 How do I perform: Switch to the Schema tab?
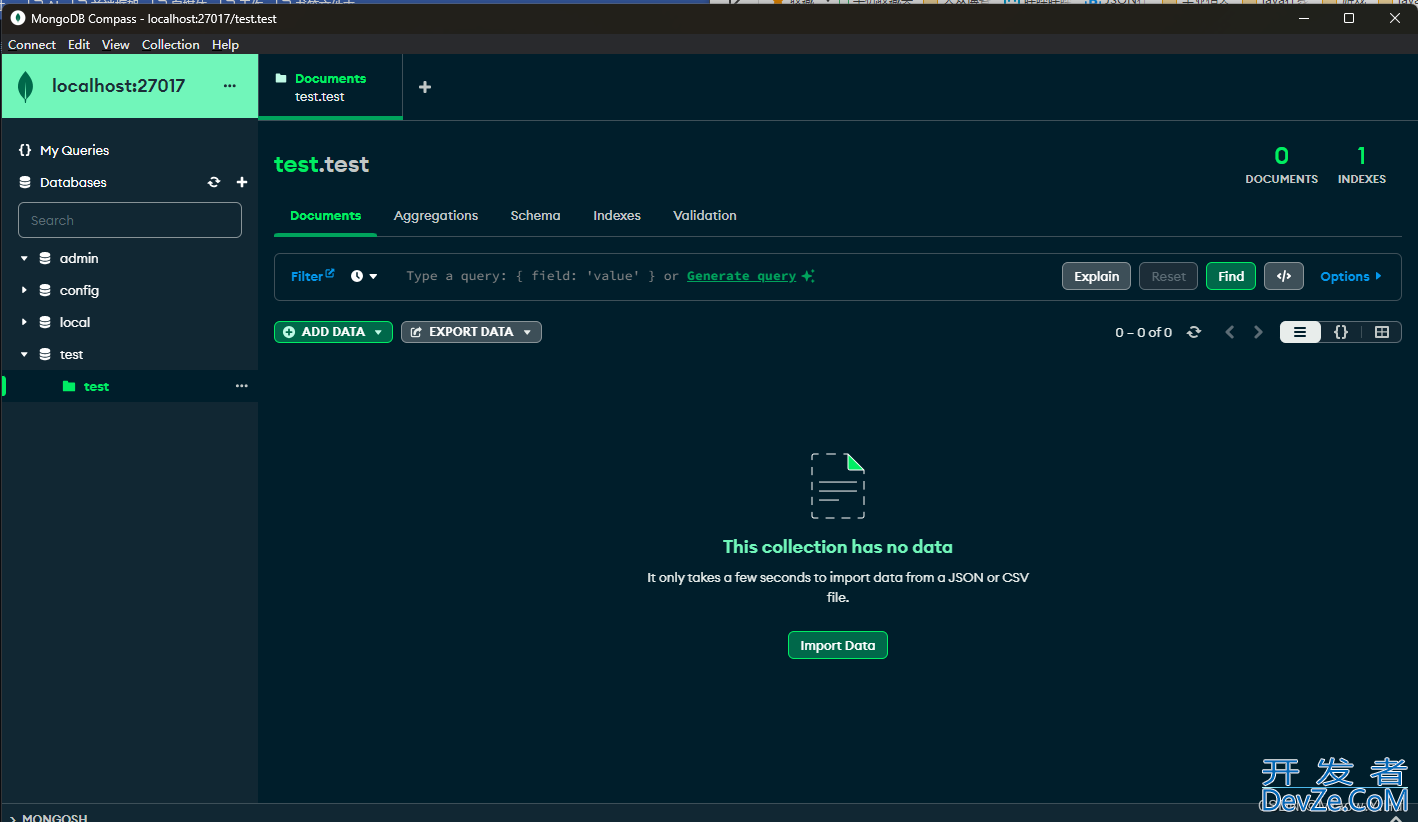pos(535,215)
